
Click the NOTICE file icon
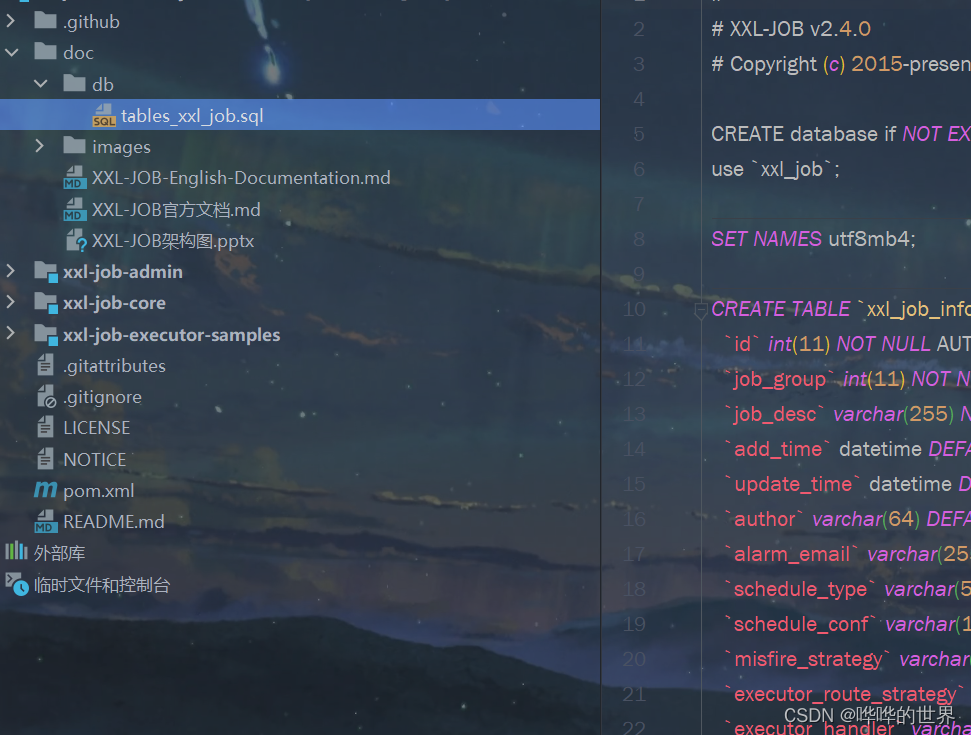click(45, 458)
